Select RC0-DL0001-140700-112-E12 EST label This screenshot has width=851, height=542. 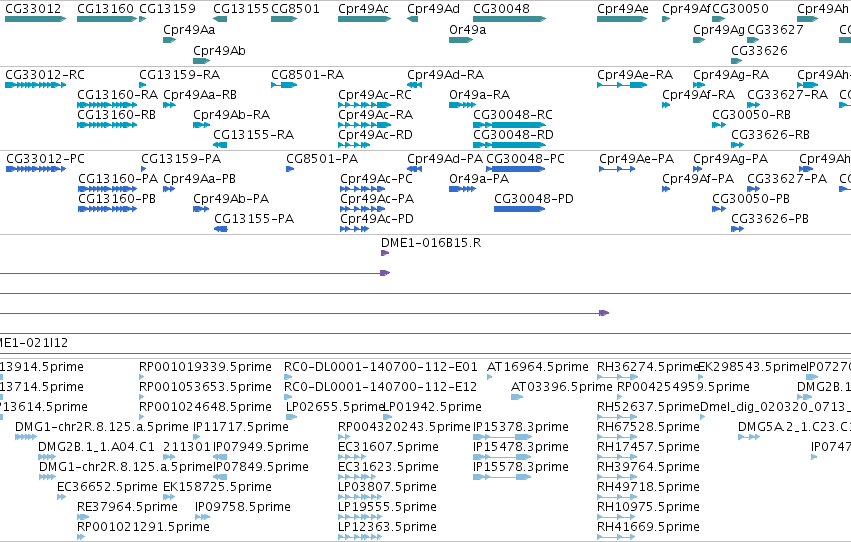(380, 387)
